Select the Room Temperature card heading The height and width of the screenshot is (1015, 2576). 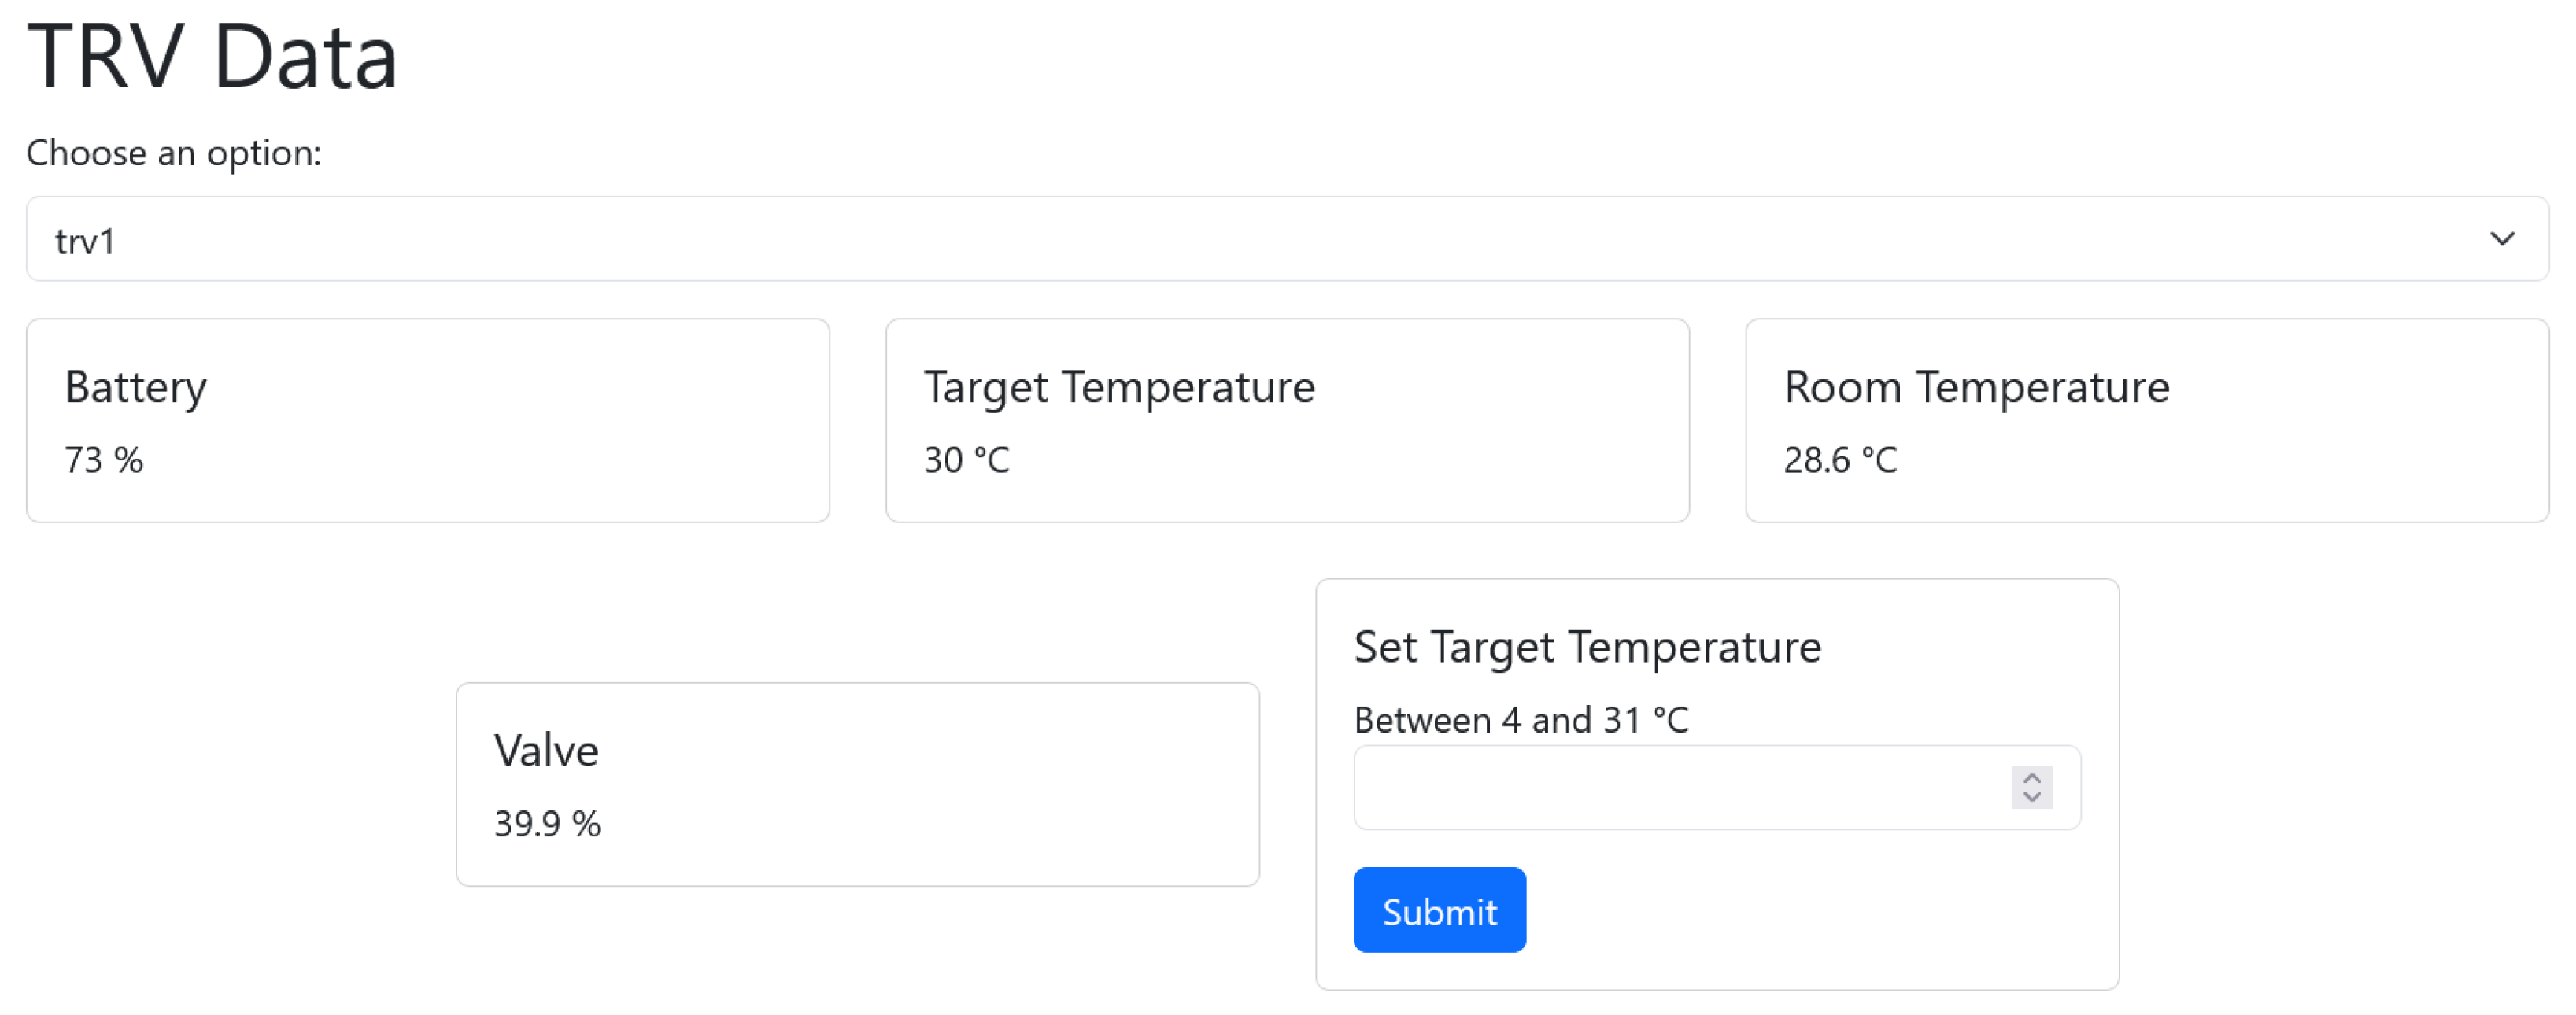tap(1976, 387)
